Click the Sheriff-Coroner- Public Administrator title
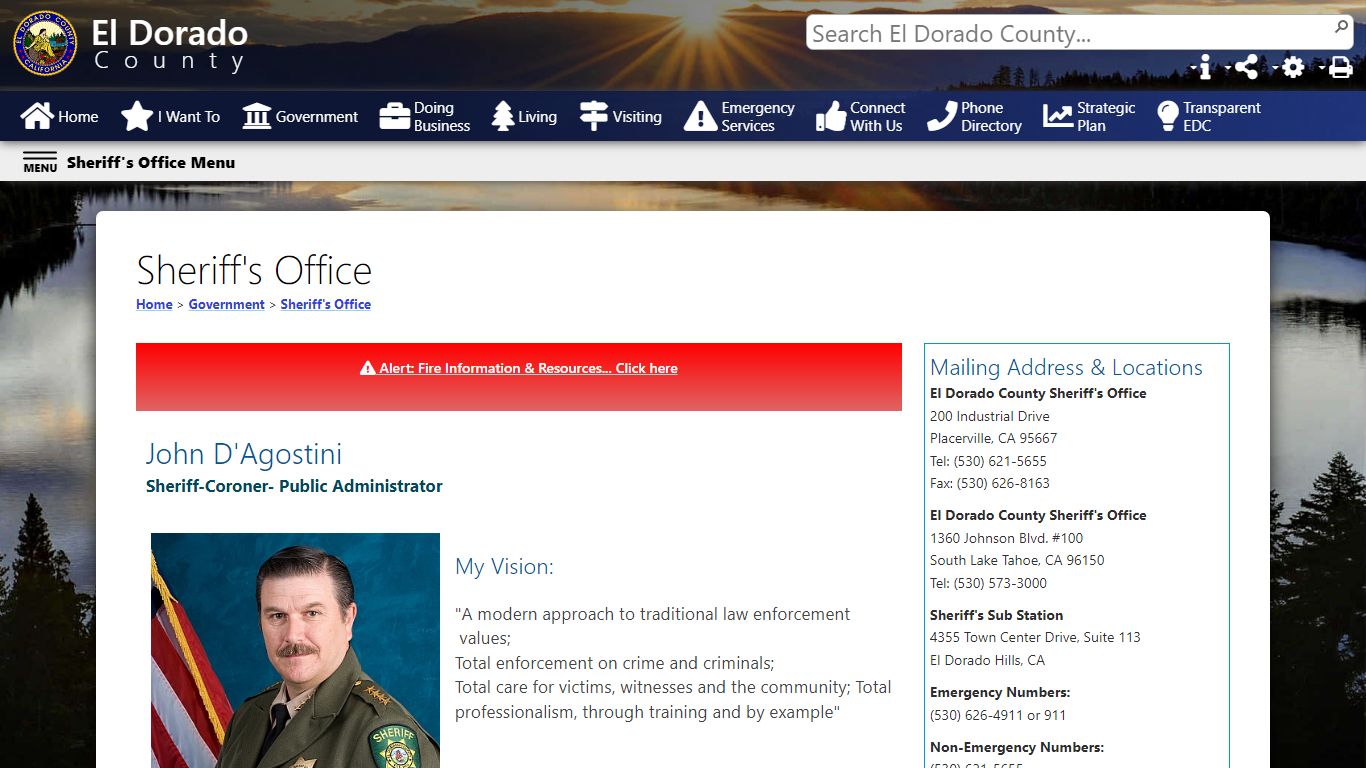 [x=294, y=486]
